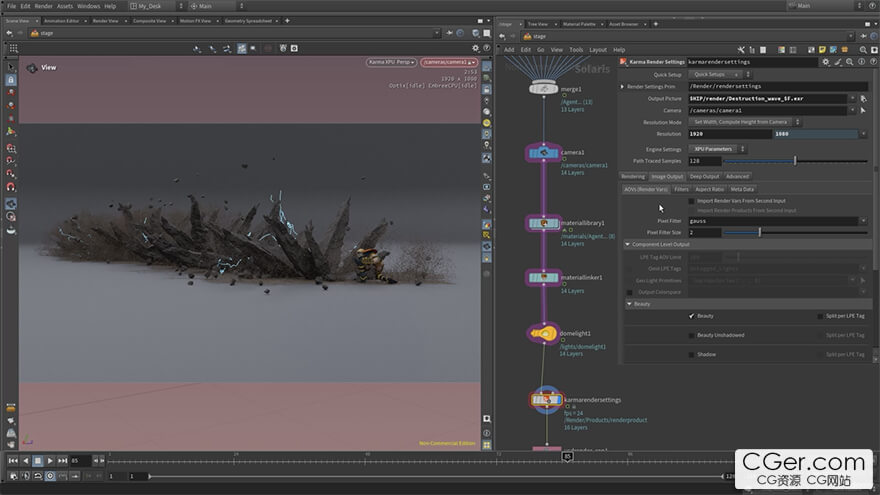Uncheck the Beauty AOV checkbox
Viewport: 880px width, 495px height.
[x=691, y=316]
